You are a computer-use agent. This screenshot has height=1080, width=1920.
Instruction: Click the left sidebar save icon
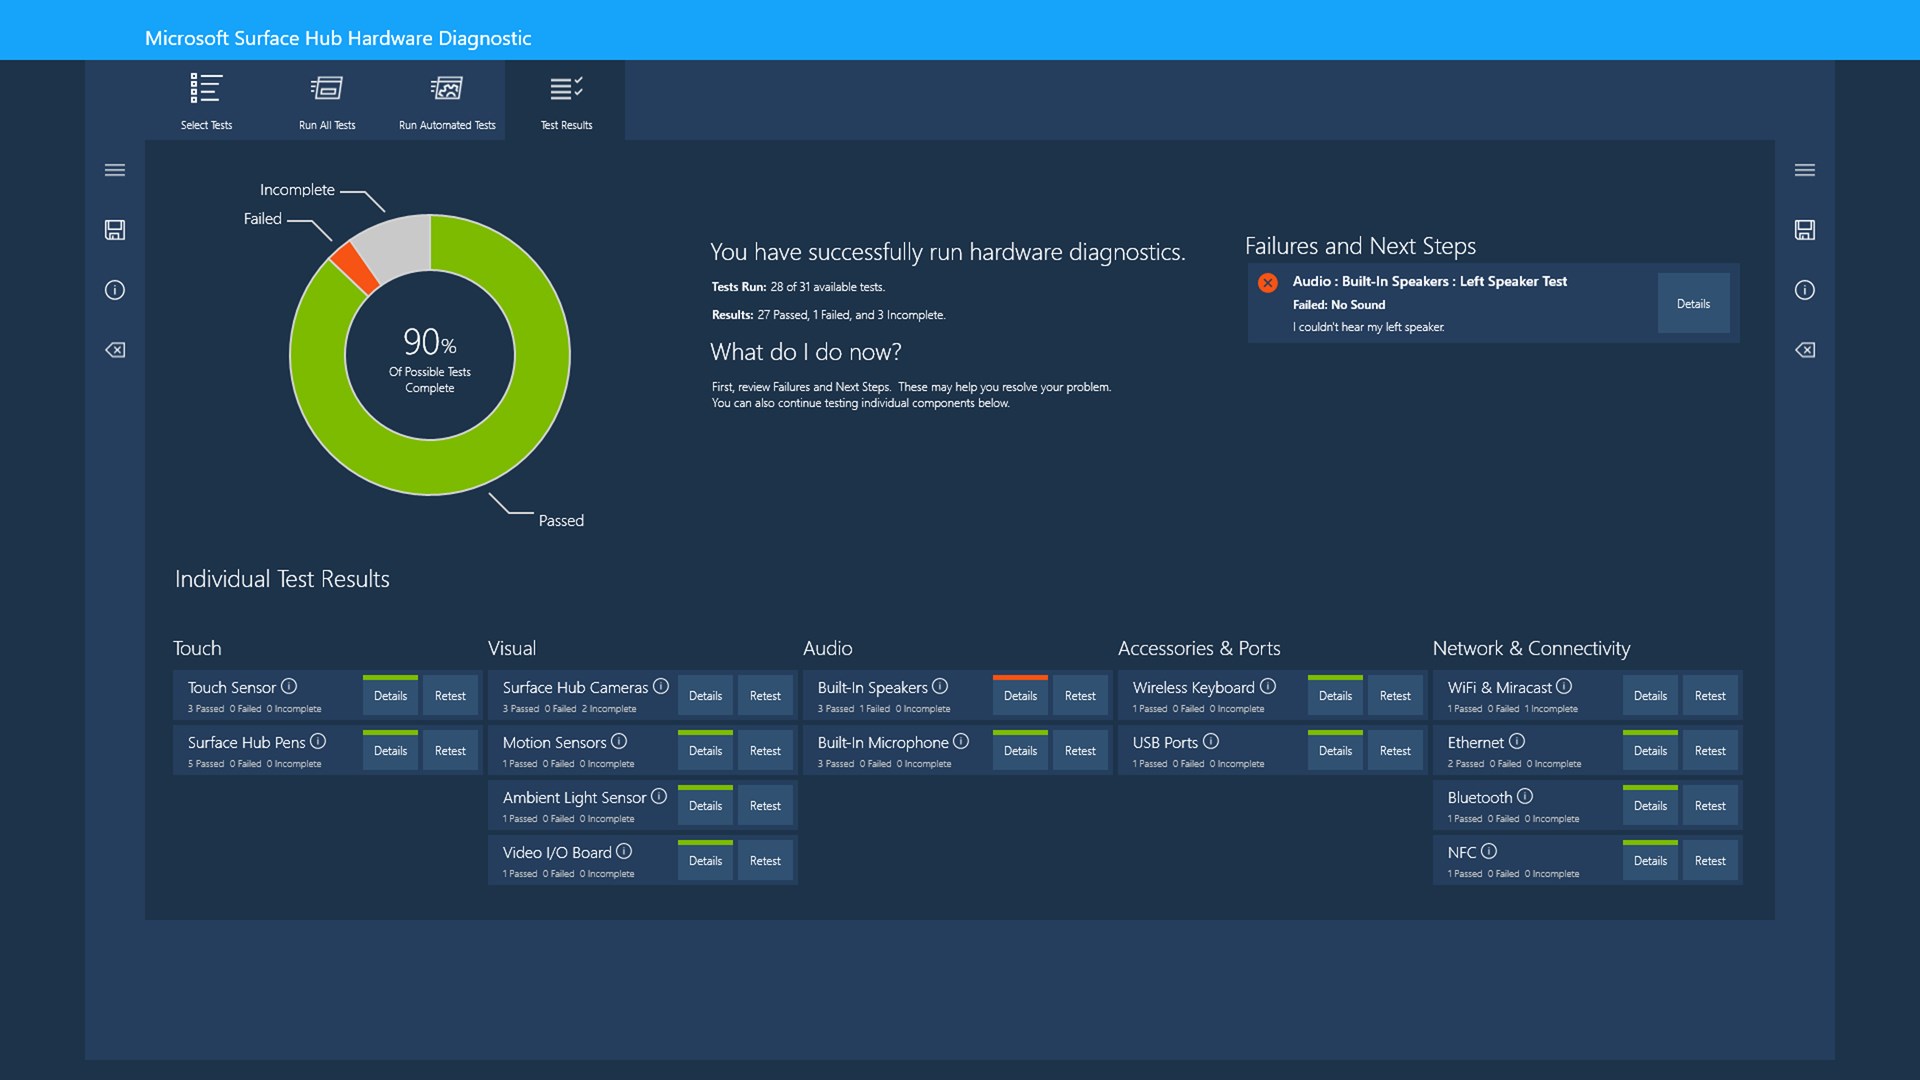click(x=115, y=230)
